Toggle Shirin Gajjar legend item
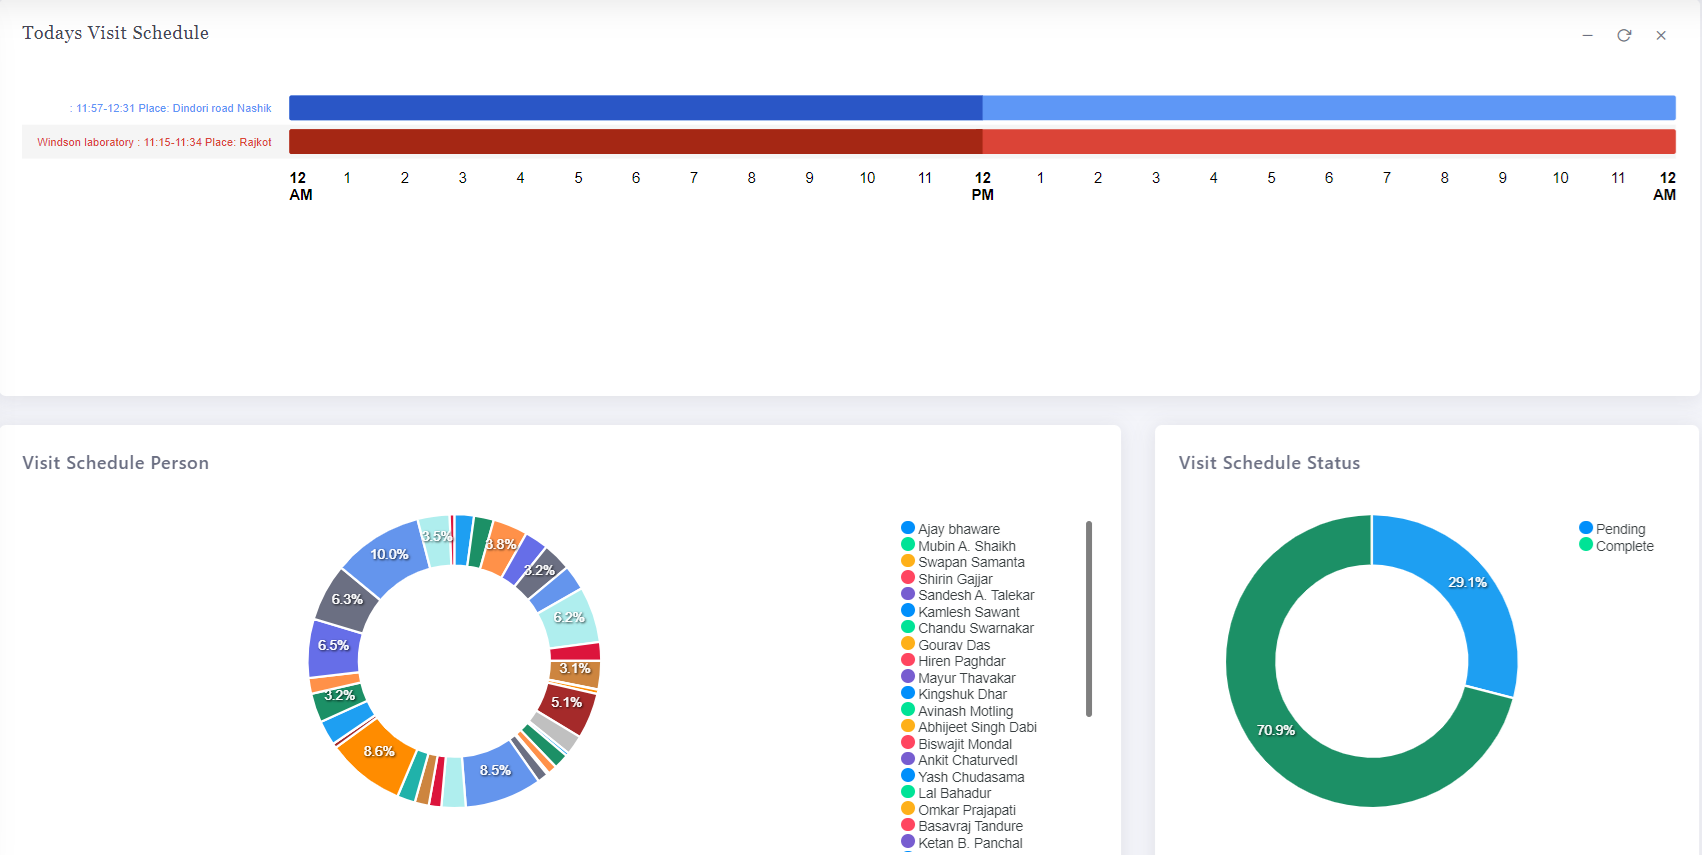The image size is (1702, 855). 947,579
